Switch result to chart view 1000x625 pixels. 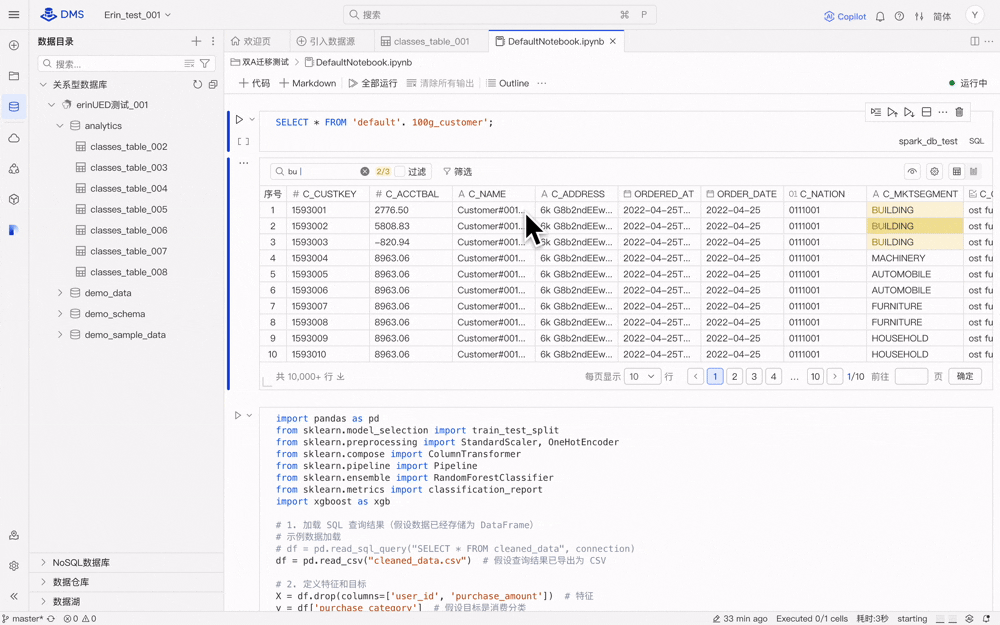coord(974,172)
